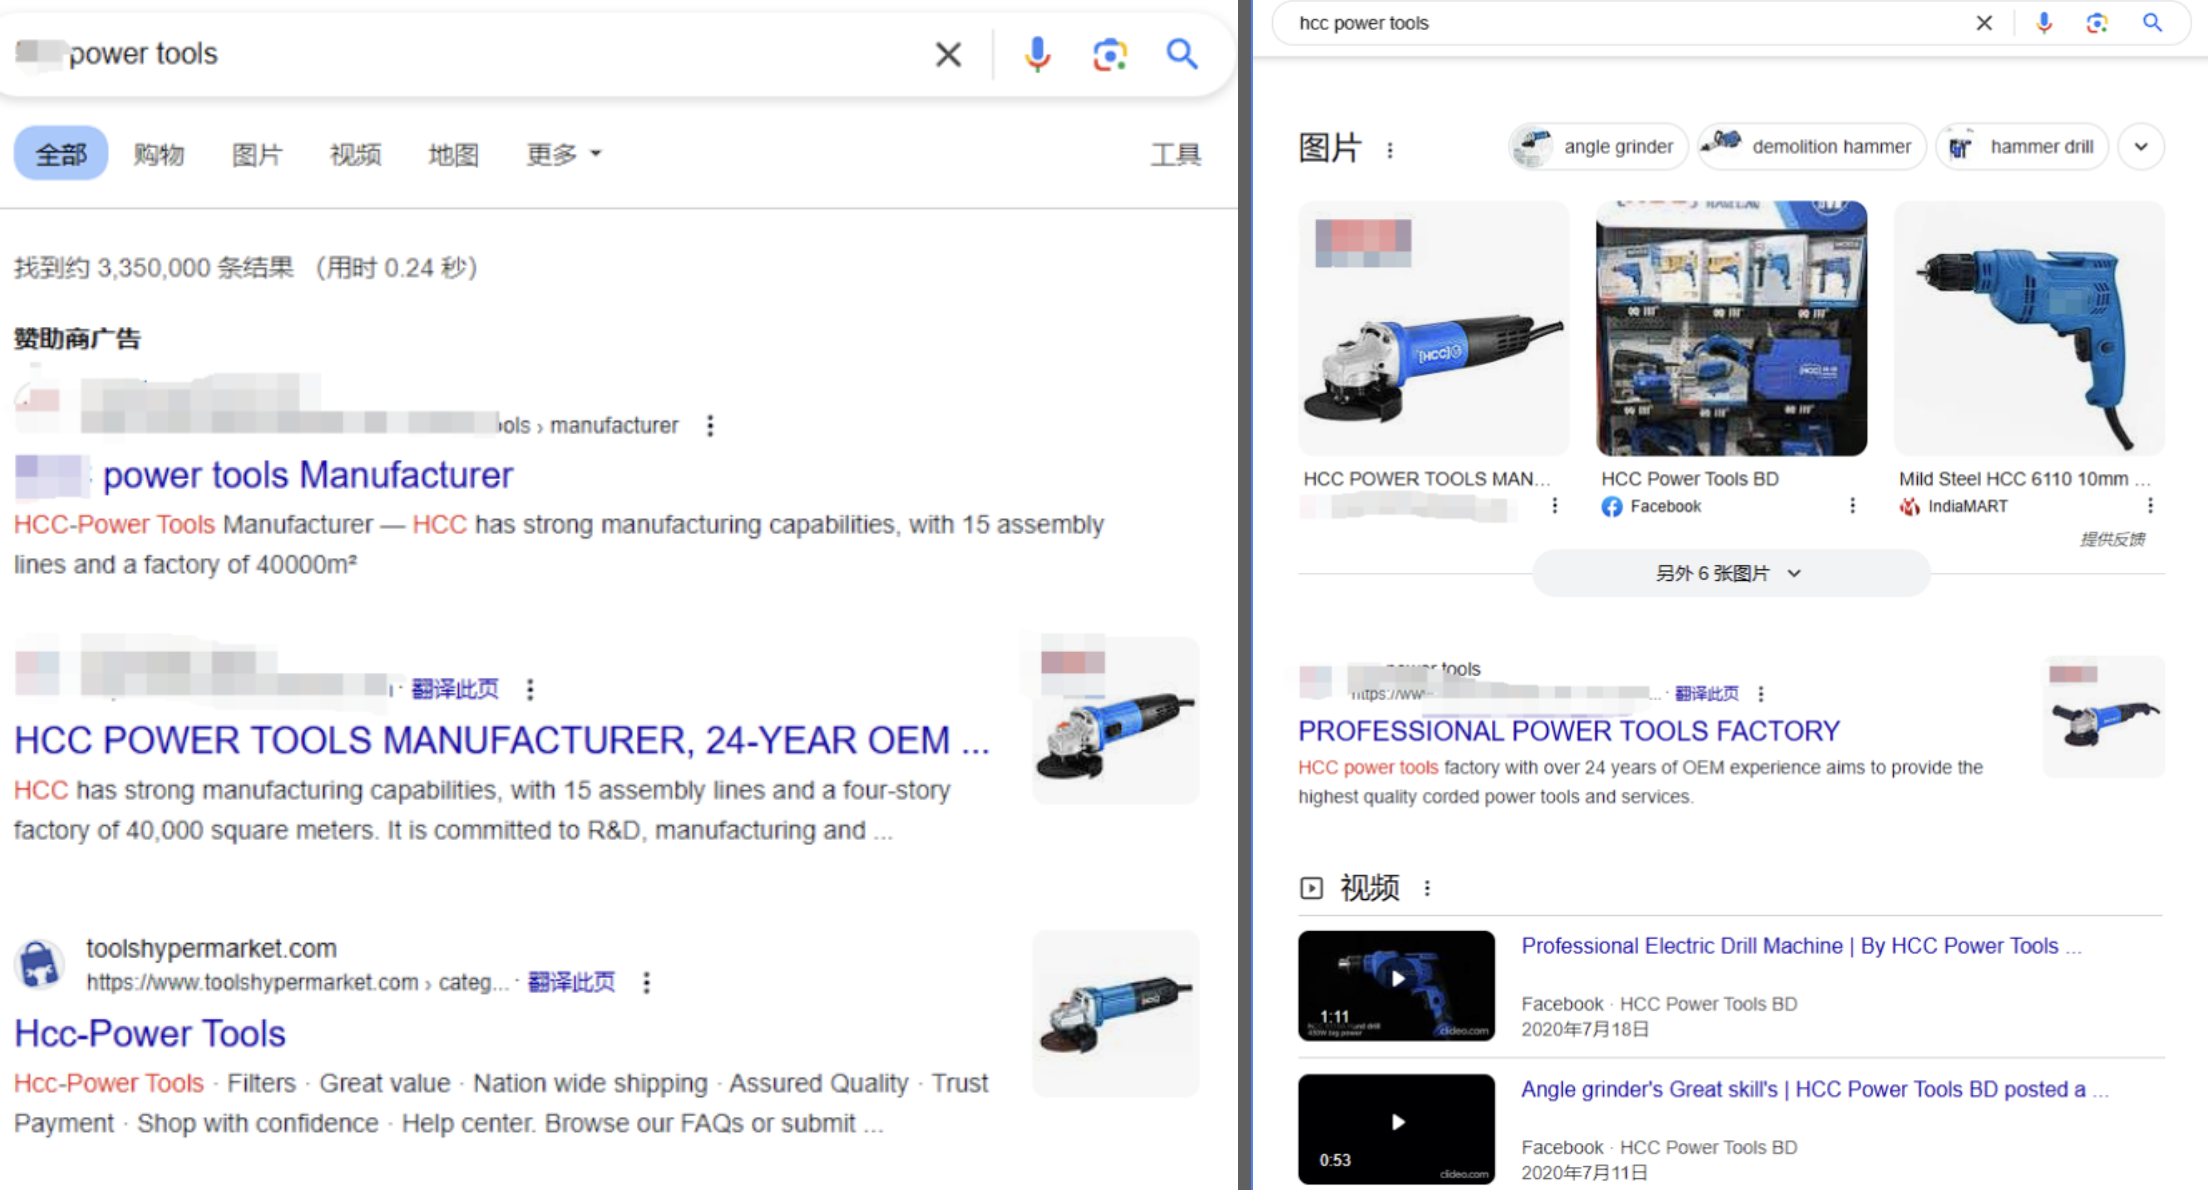Switch to the 图片 tab
Image resolution: width=2208 pixels, height=1190 pixels.
point(257,154)
